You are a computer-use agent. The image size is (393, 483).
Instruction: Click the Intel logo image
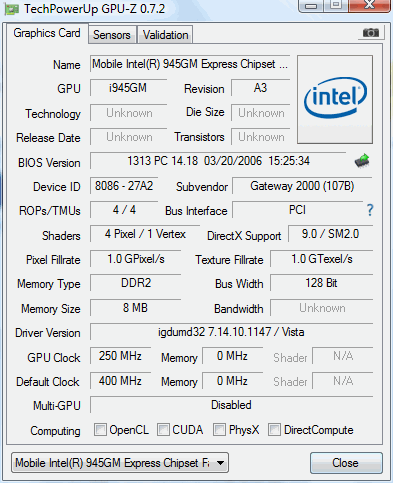tap(335, 100)
